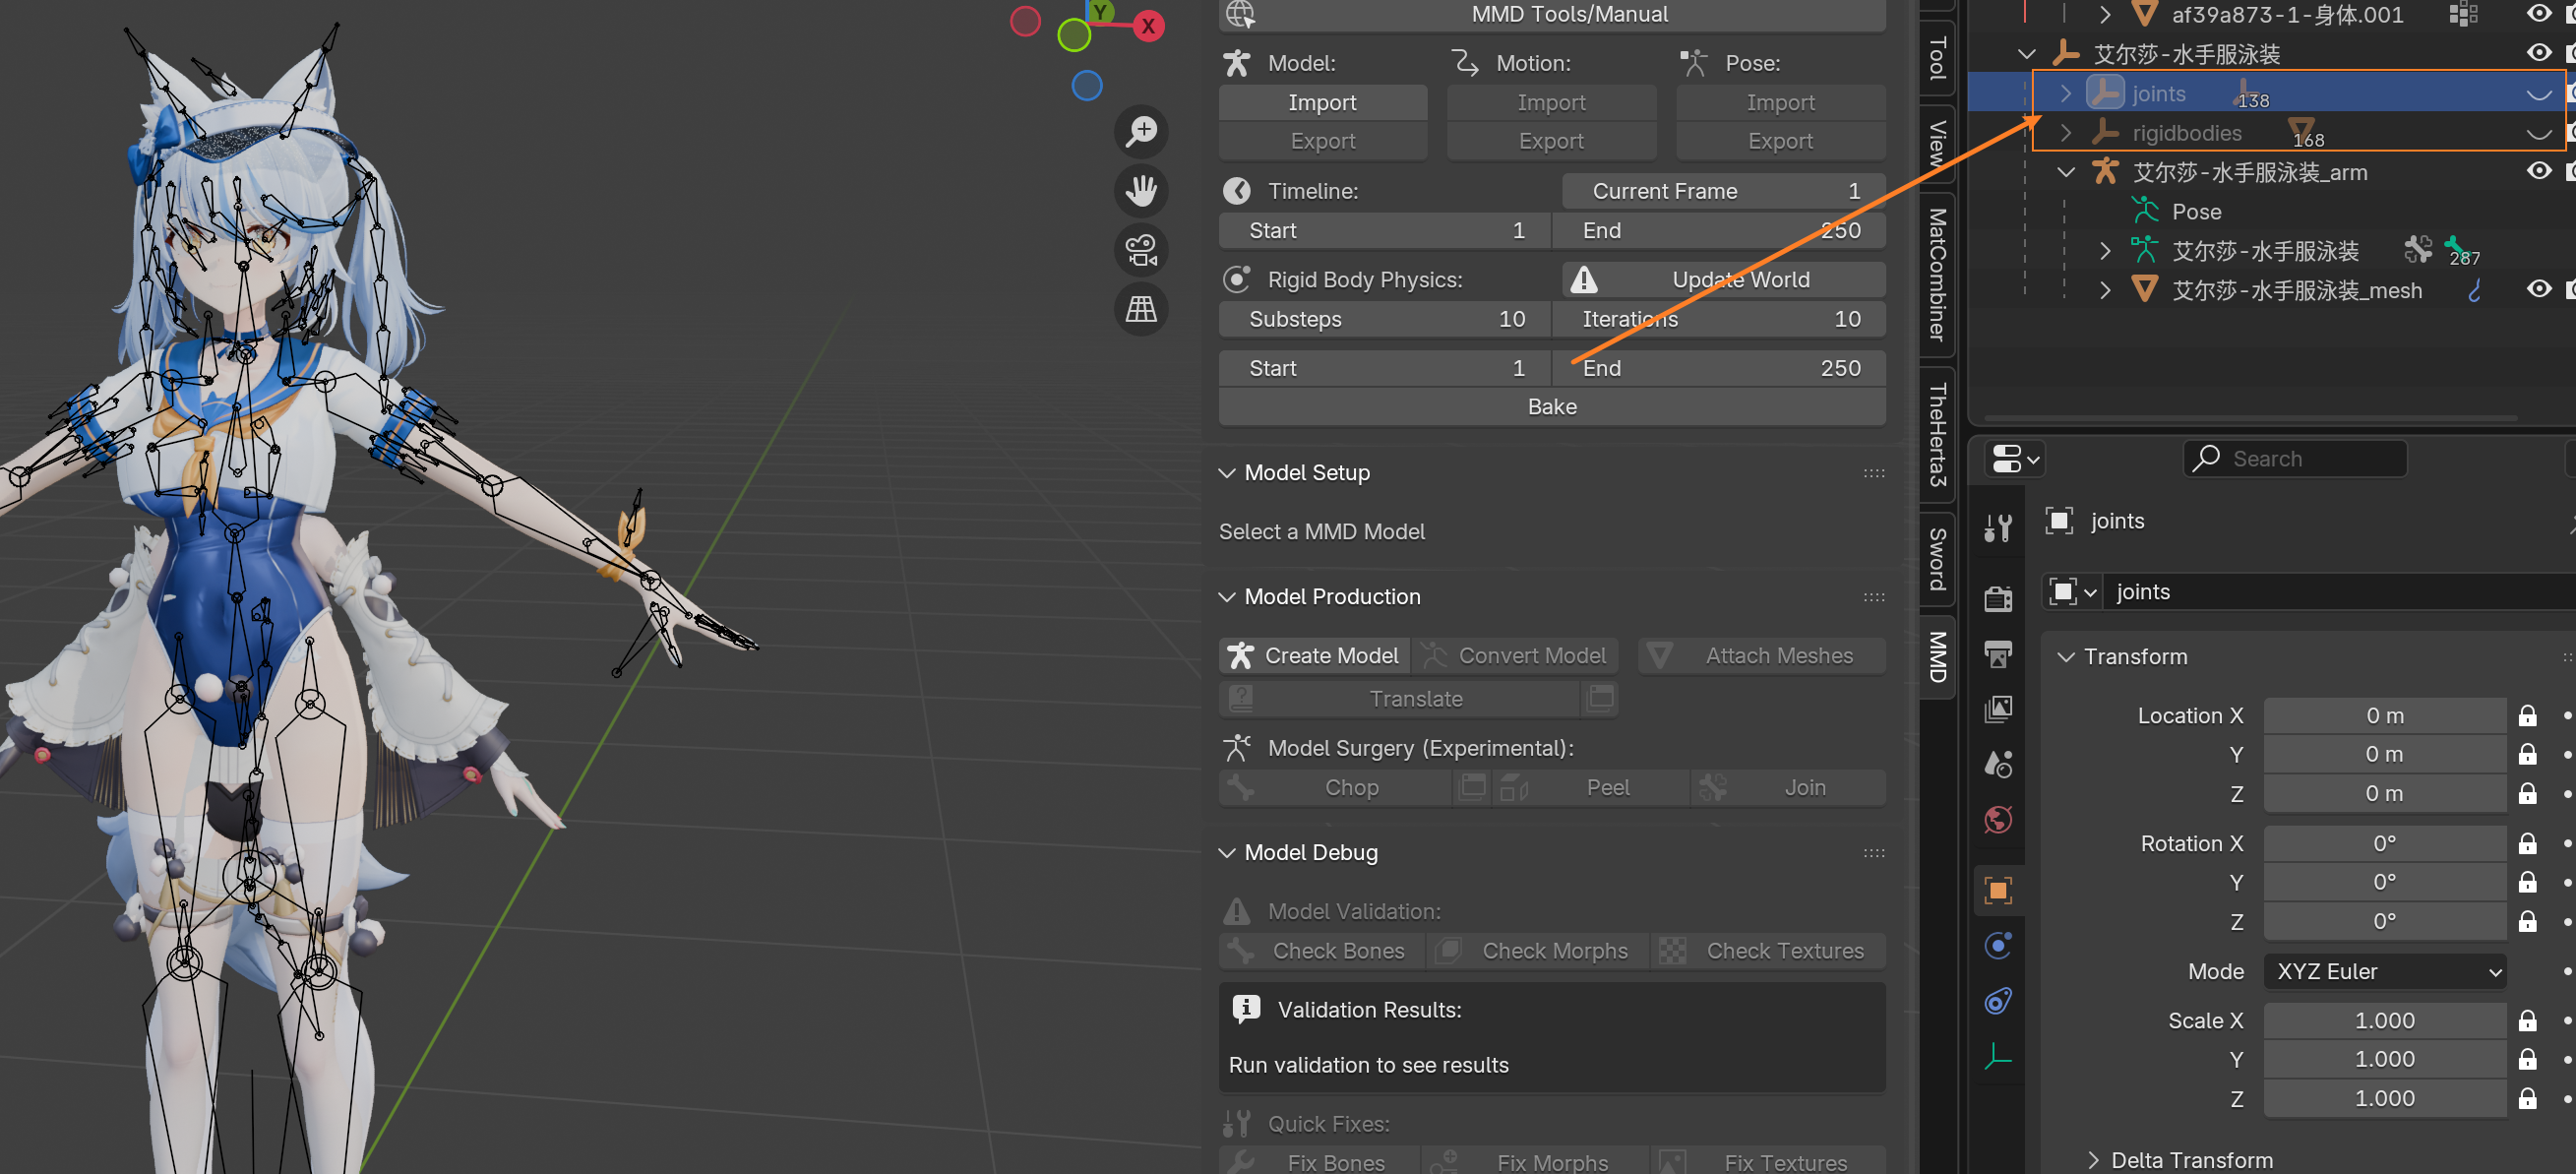Expand the rigidbodies tree item
This screenshot has width=2576, height=1174.
coord(2066,132)
